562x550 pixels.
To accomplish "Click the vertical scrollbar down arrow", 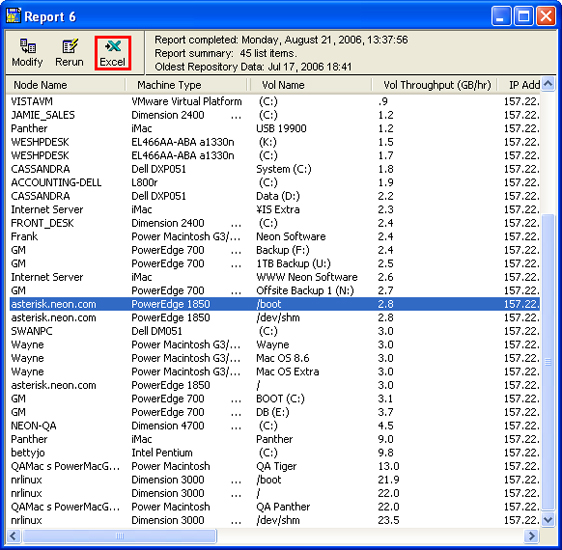I will click(x=548, y=519).
